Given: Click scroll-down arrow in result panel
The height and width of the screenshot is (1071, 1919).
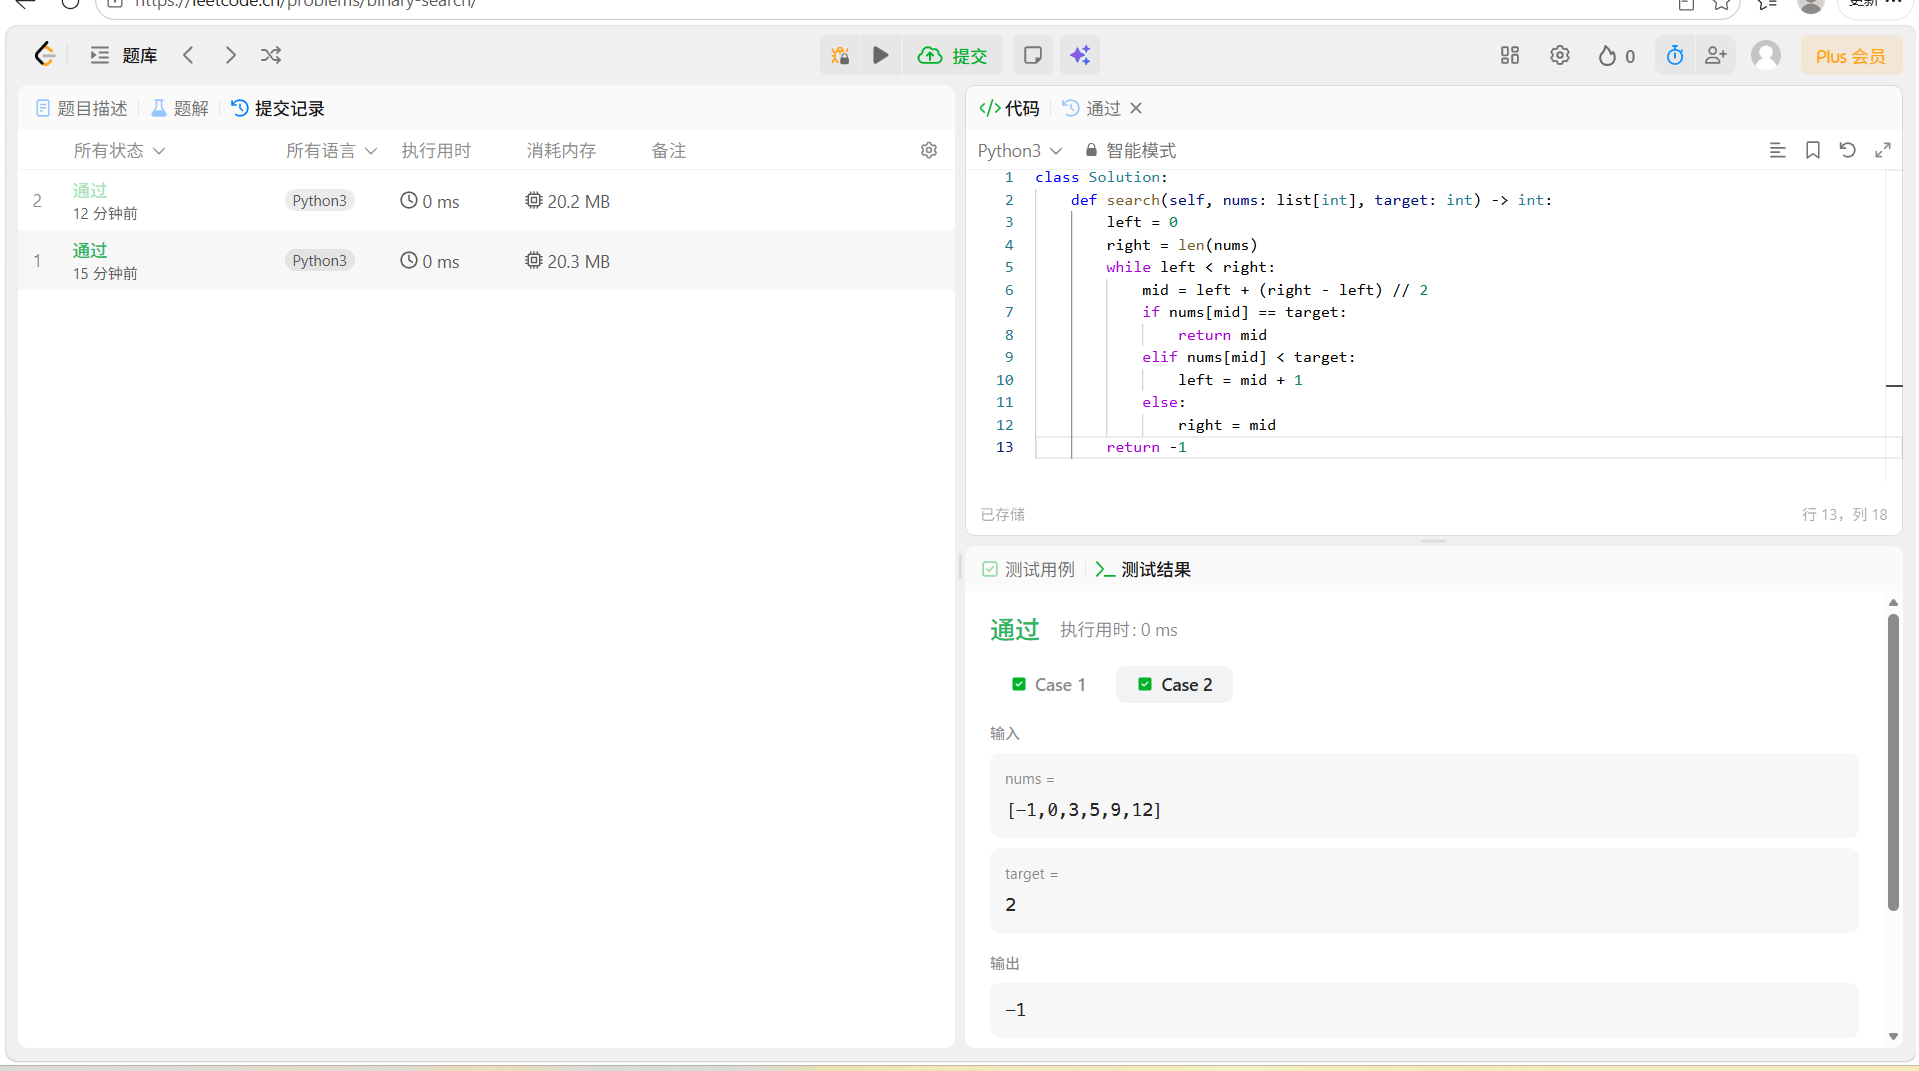Looking at the screenshot, I should click(1893, 1036).
